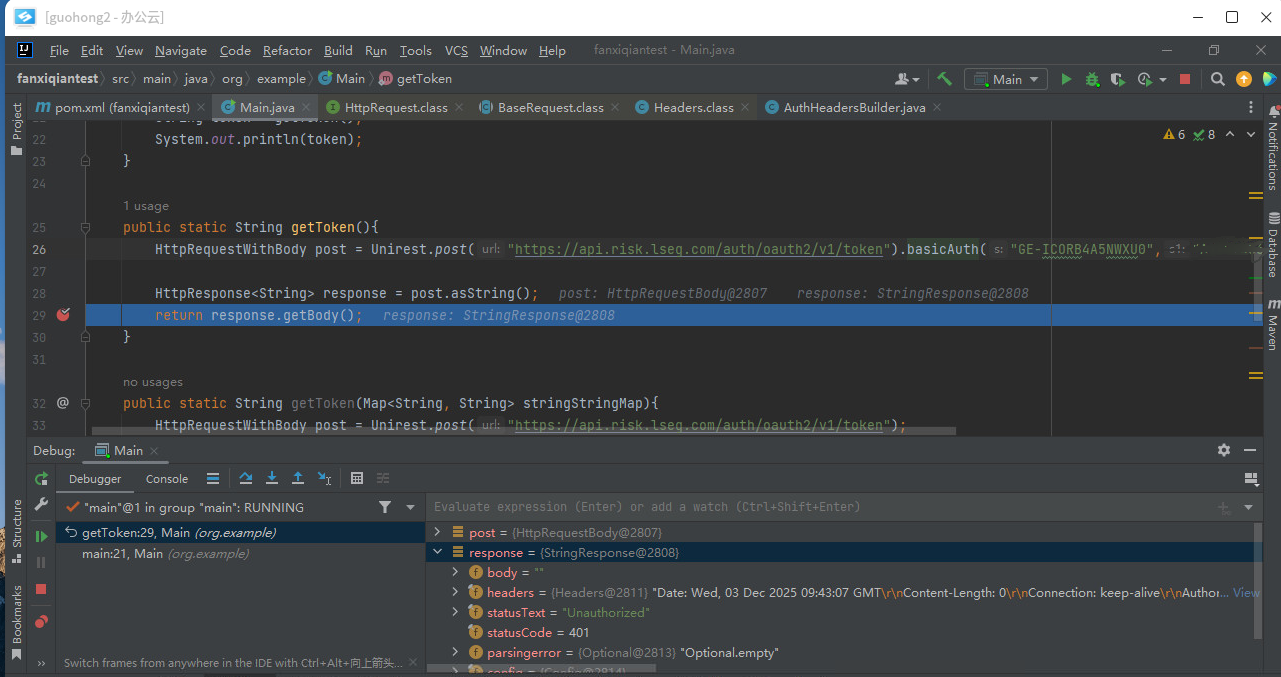The image size is (1281, 677).
Task: Click the 6 warnings indicator
Action: (x=1174, y=134)
